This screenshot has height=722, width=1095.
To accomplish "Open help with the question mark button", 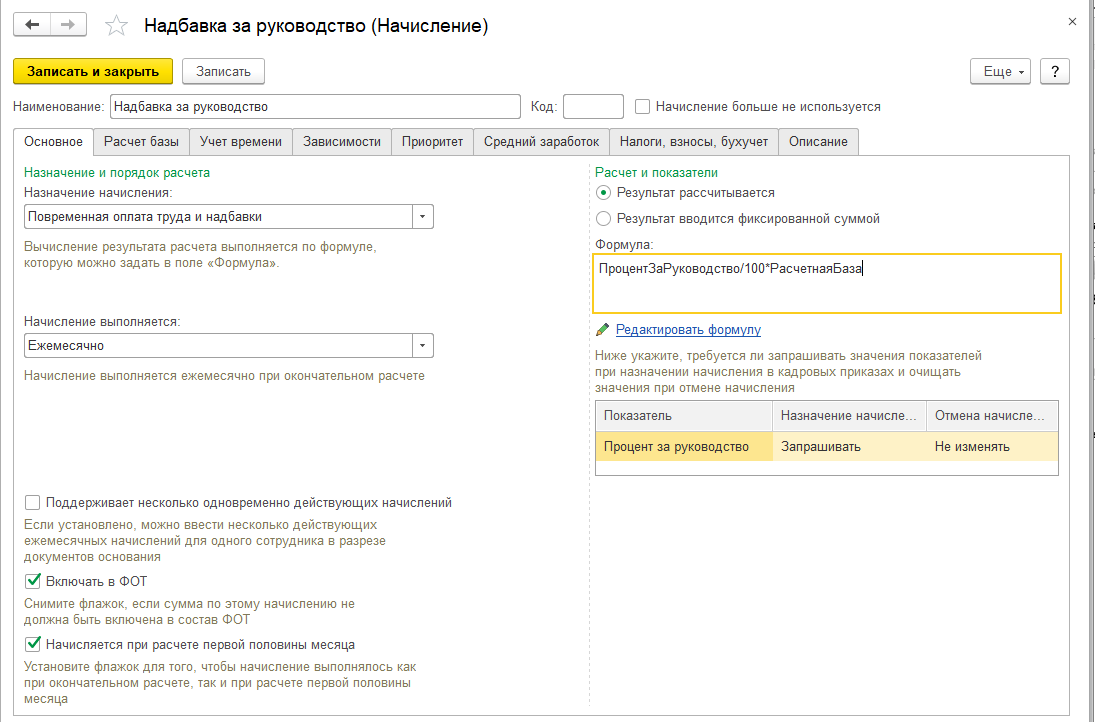I will (1055, 71).
